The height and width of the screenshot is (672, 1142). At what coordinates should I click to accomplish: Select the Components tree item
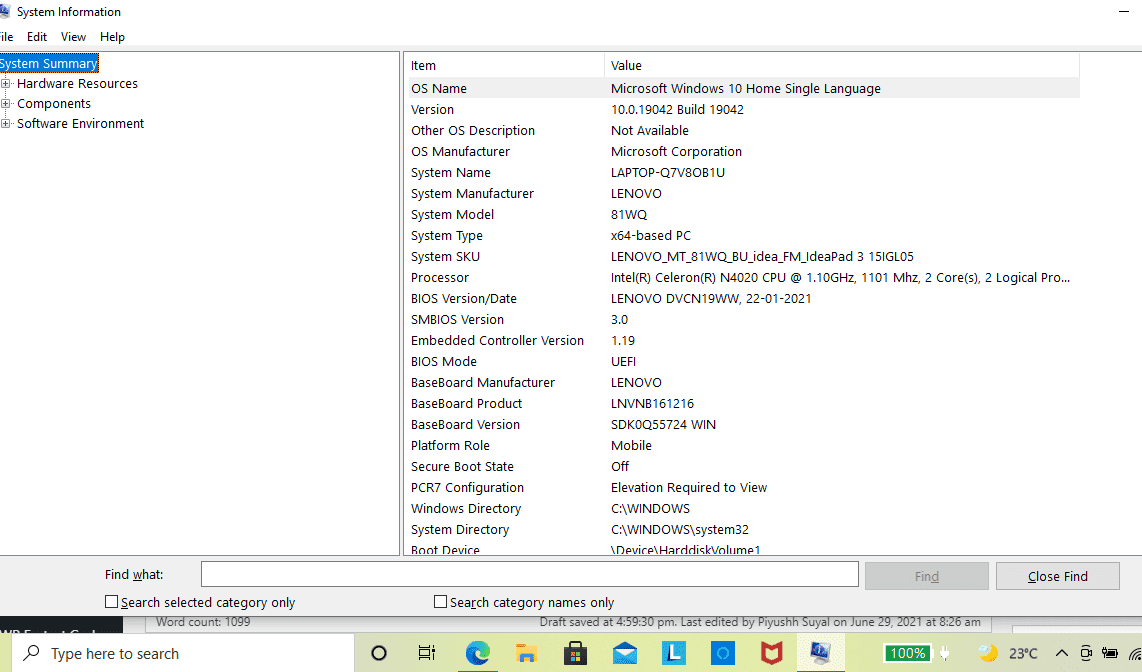[x=54, y=103]
